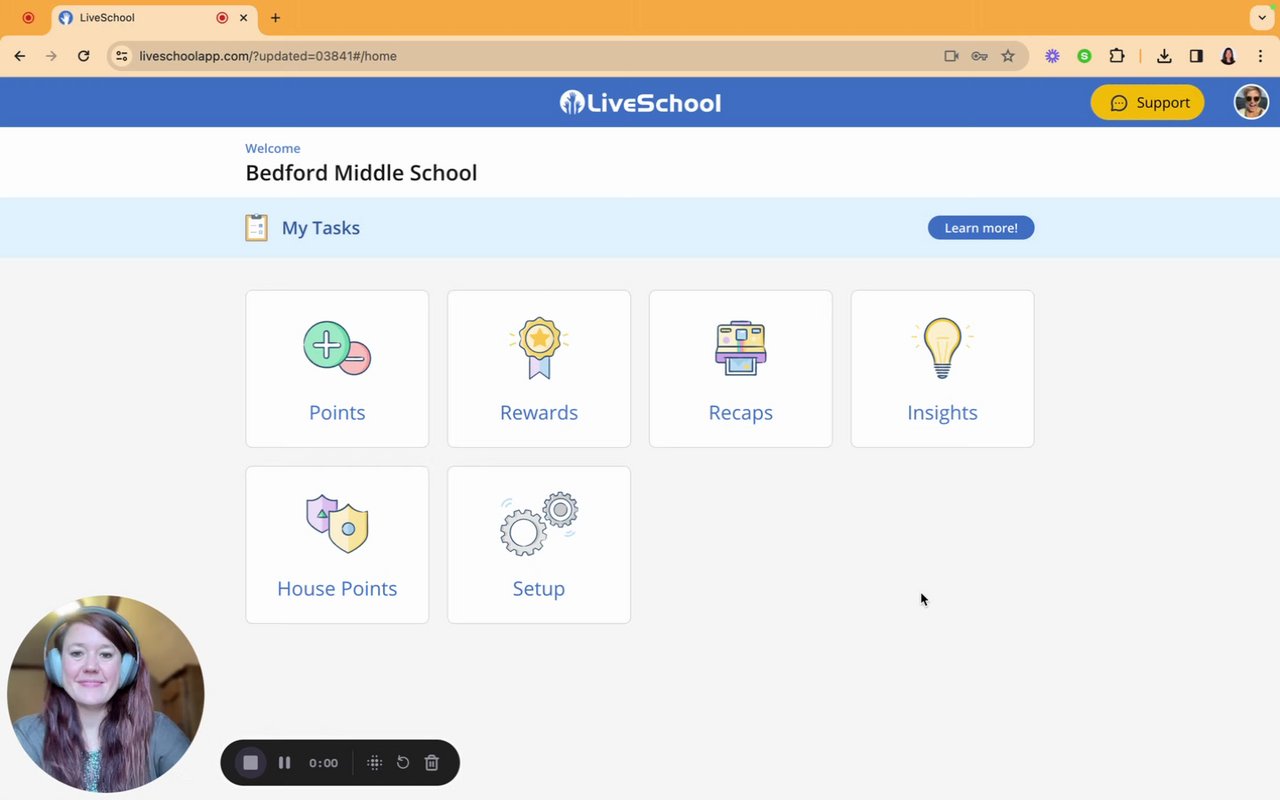The height and width of the screenshot is (800, 1280).
Task: Click the camera icon in address bar
Action: click(x=951, y=56)
